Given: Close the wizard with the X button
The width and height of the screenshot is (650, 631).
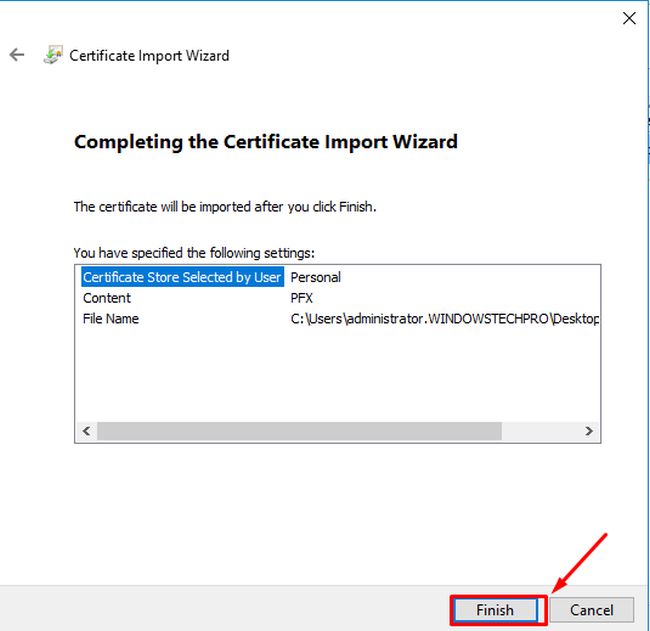Looking at the screenshot, I should click(629, 18).
